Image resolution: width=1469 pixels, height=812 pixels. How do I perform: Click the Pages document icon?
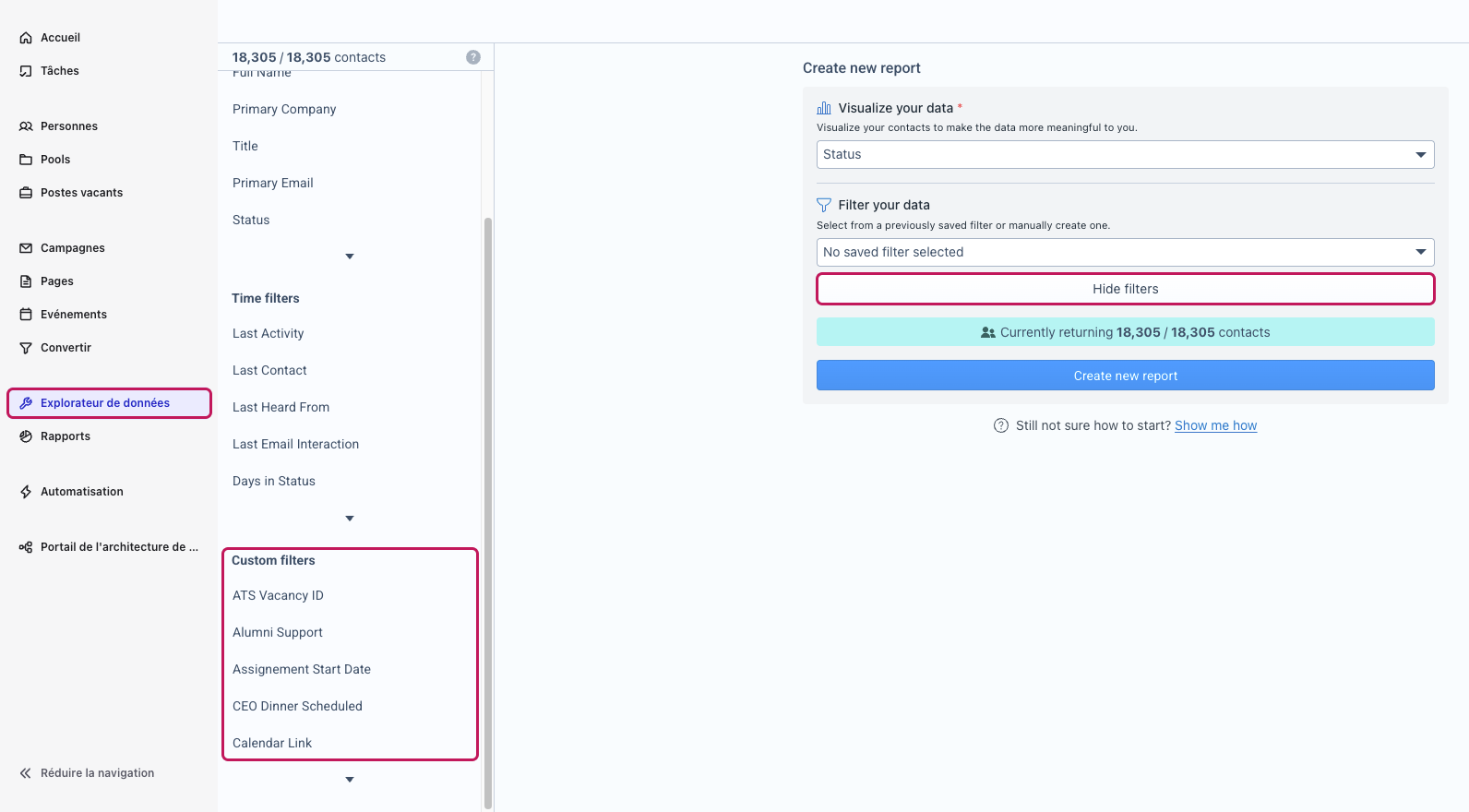pos(26,281)
